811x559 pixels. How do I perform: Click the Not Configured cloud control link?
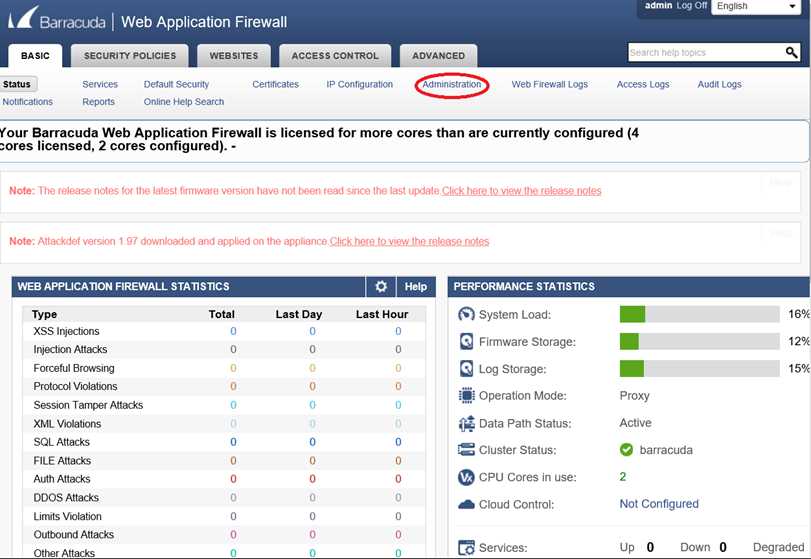tap(659, 504)
